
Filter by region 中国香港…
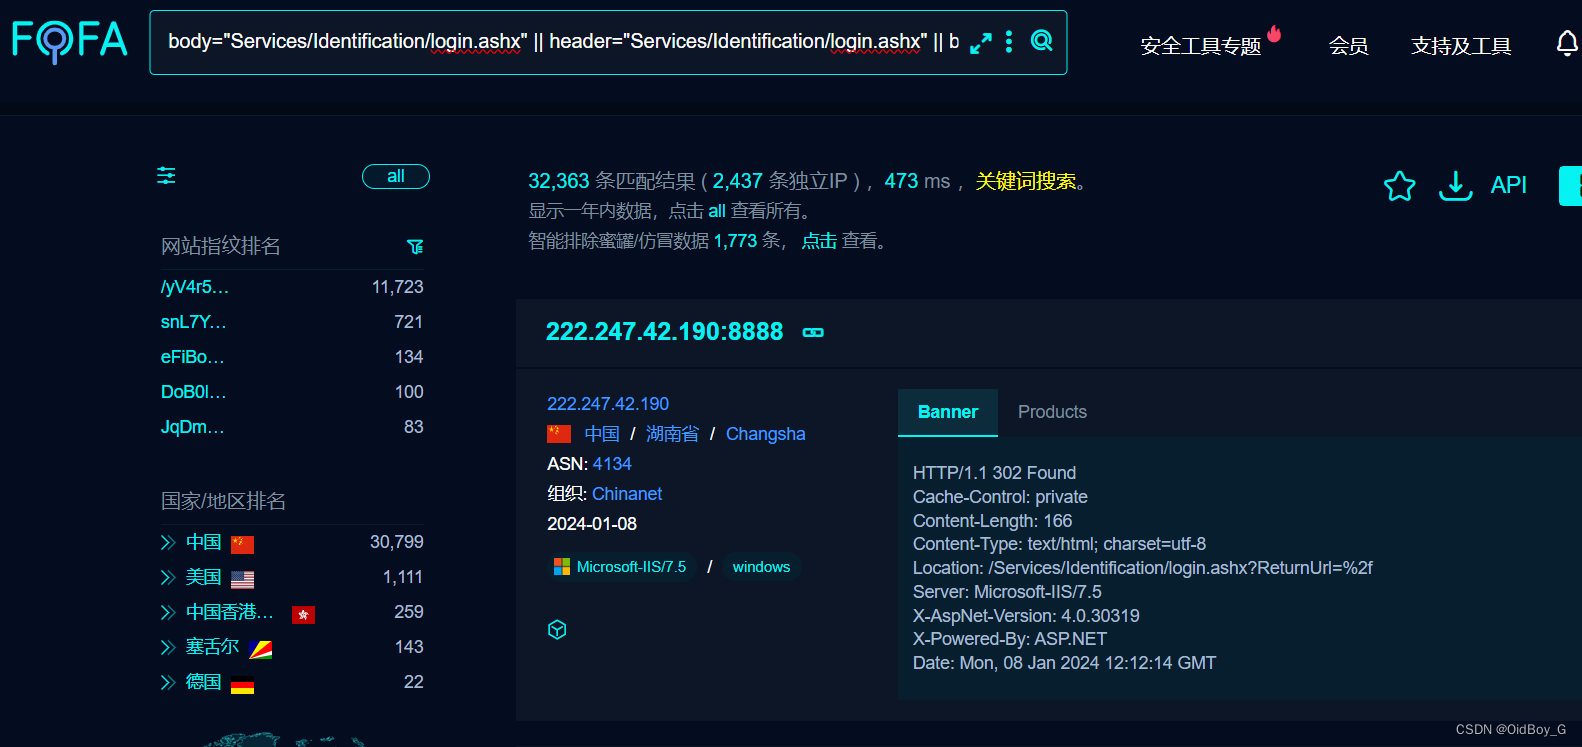(x=230, y=612)
